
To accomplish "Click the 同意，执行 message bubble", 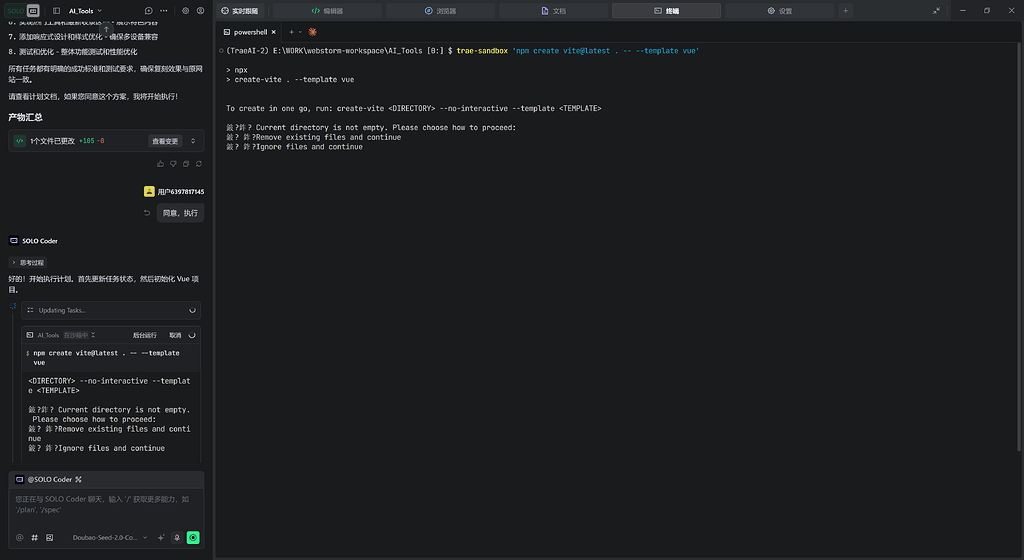I will coord(180,213).
